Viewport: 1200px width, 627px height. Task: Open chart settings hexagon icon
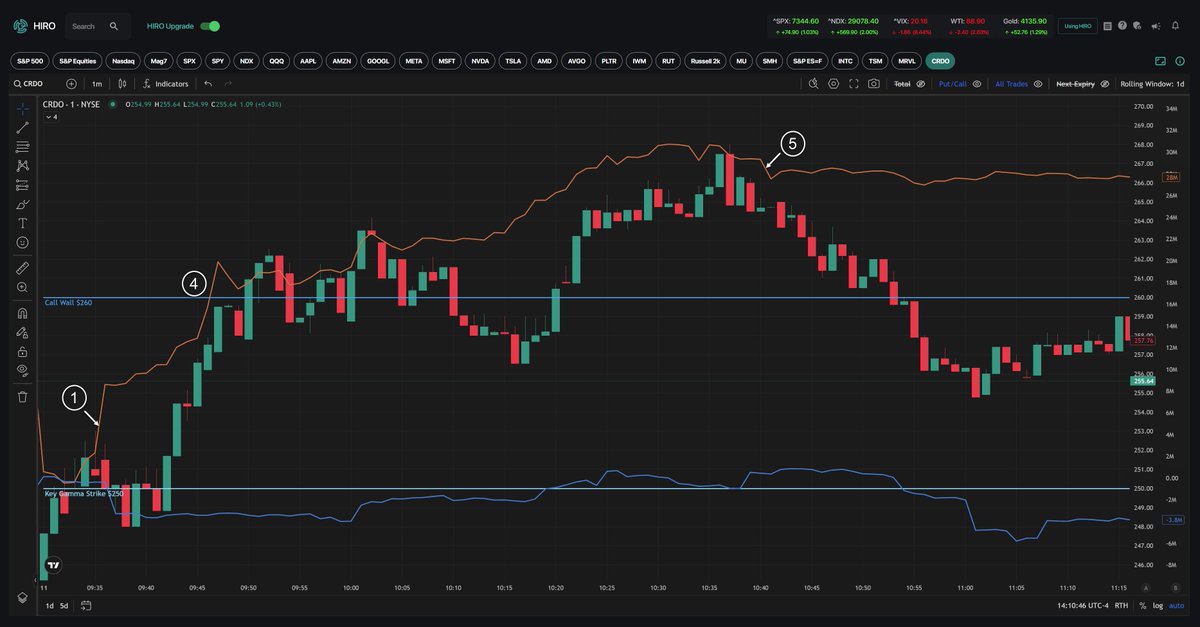tap(833, 84)
